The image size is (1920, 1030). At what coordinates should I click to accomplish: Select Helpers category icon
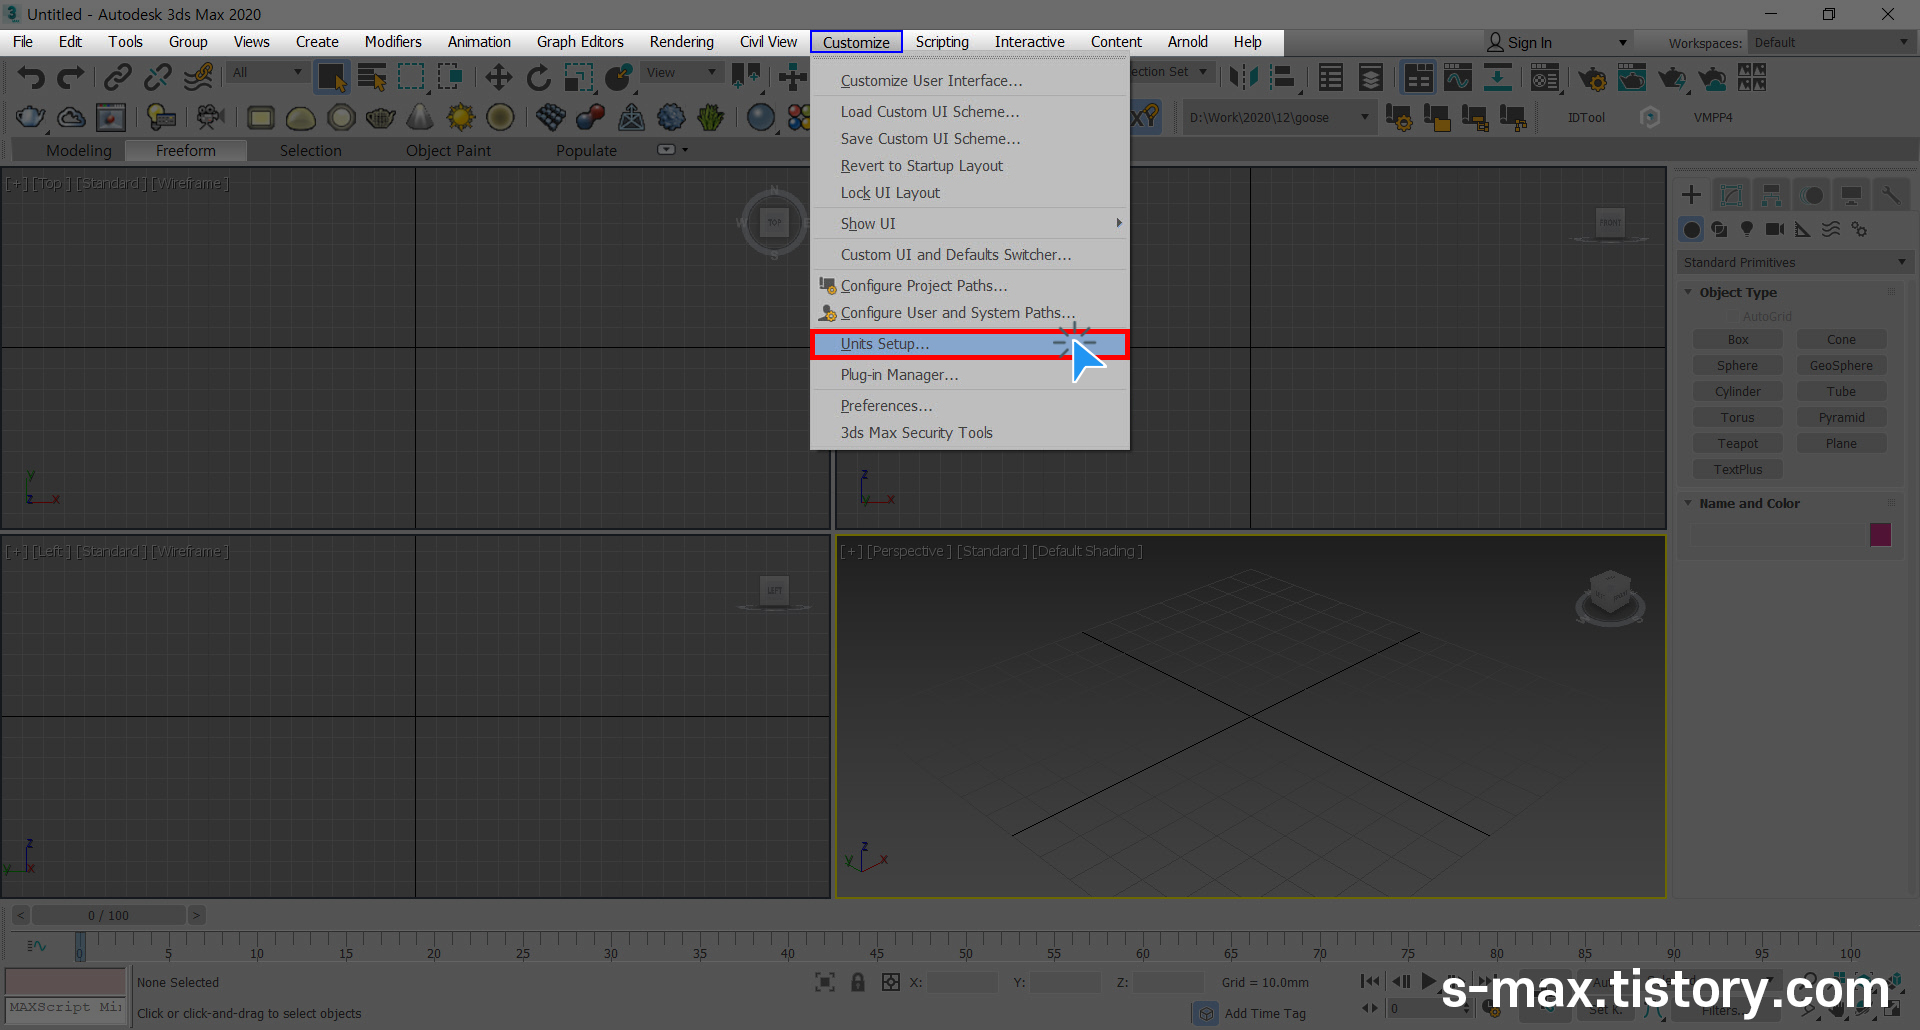click(x=1803, y=230)
